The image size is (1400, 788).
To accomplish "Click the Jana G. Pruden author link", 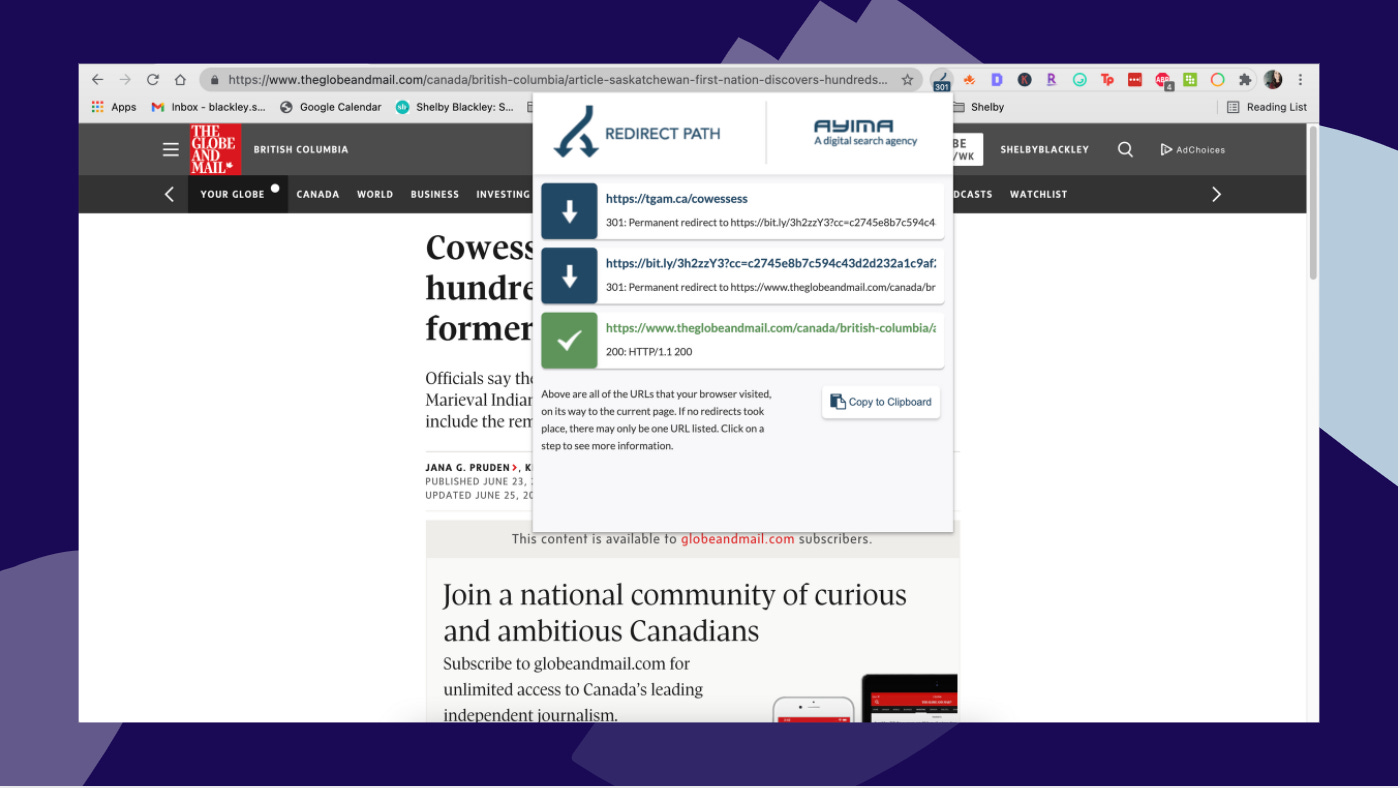I will tap(469, 467).
